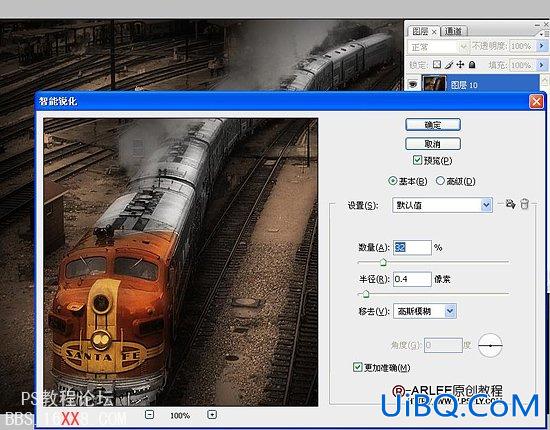Close the 智能锐化 dialog
Screen dimensions: 550x430
[536, 102]
